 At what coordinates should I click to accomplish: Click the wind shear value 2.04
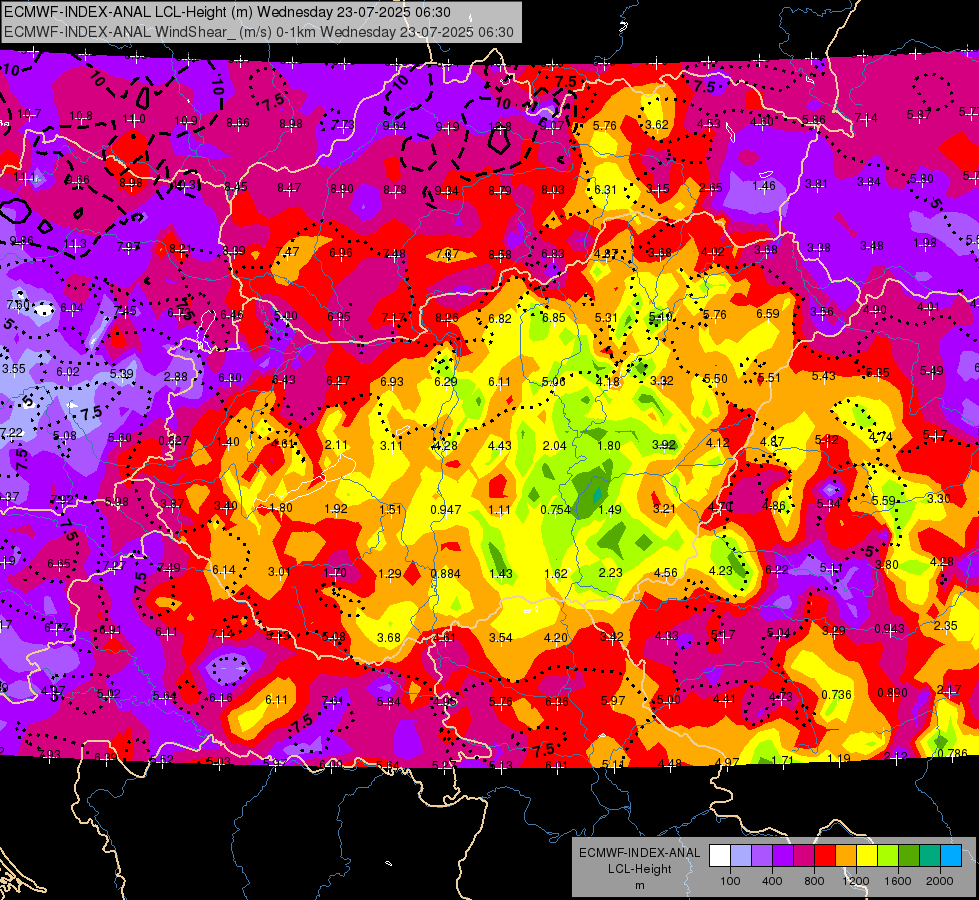tap(554, 445)
